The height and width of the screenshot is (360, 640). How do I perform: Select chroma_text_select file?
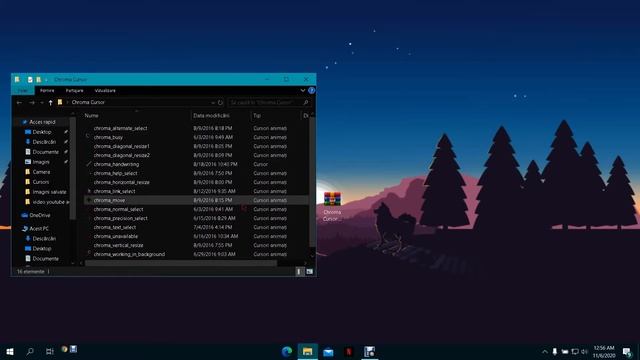point(115,227)
